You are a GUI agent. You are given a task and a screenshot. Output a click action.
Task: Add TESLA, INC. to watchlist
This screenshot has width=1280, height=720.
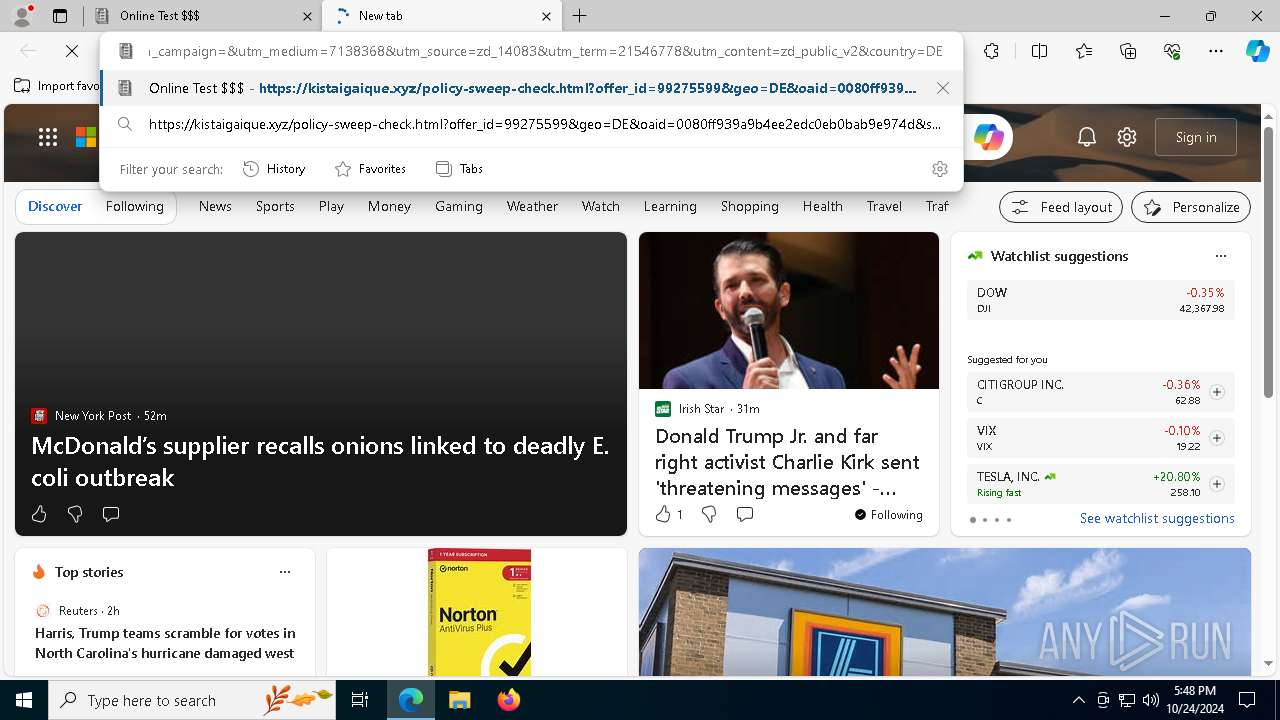[x=1217, y=484]
